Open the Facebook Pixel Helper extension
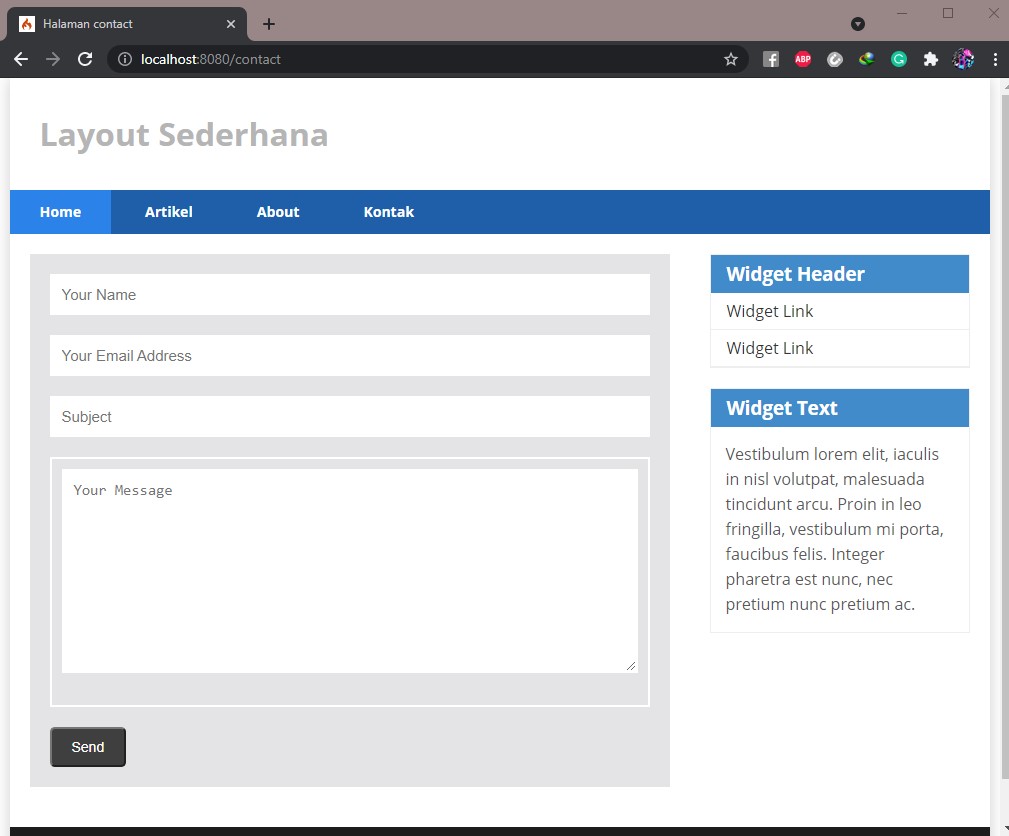The height and width of the screenshot is (836, 1009). pyautogui.click(x=770, y=59)
